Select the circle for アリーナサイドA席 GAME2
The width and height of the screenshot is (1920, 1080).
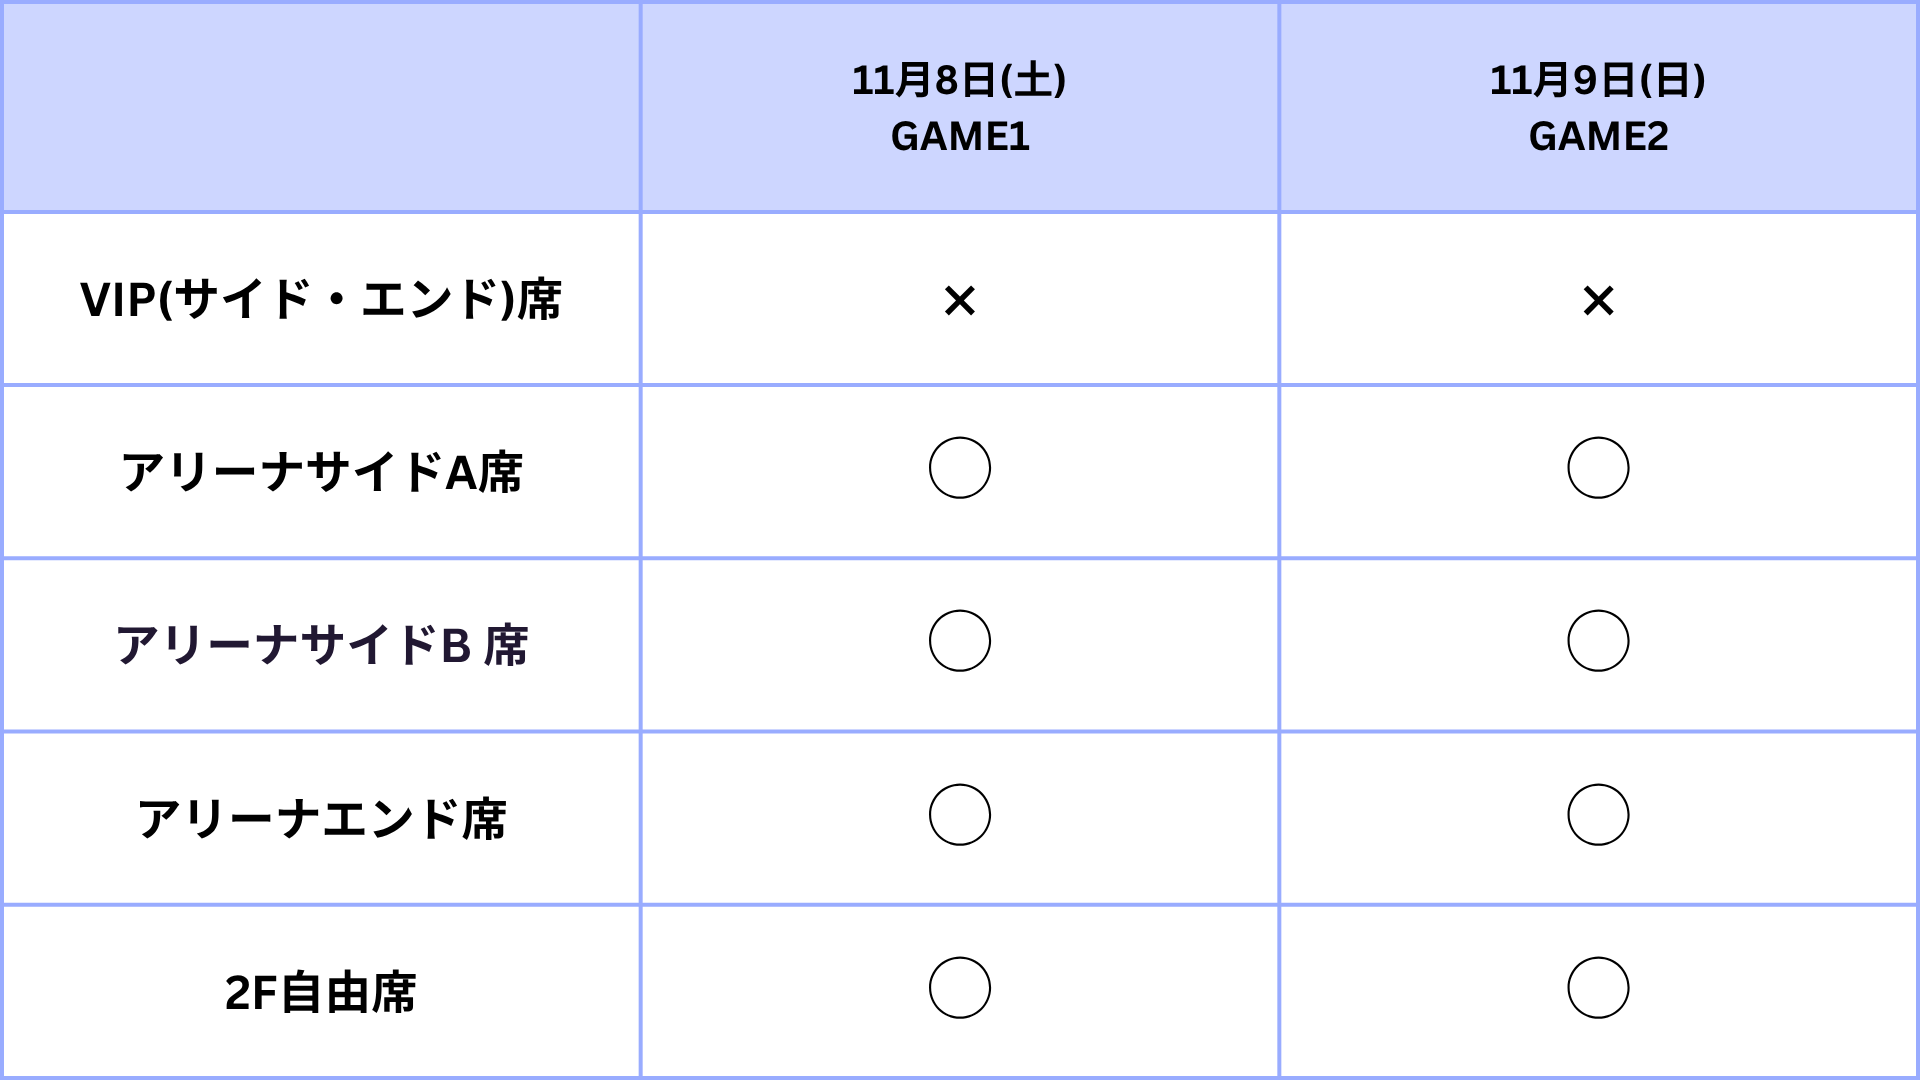click(x=1598, y=468)
